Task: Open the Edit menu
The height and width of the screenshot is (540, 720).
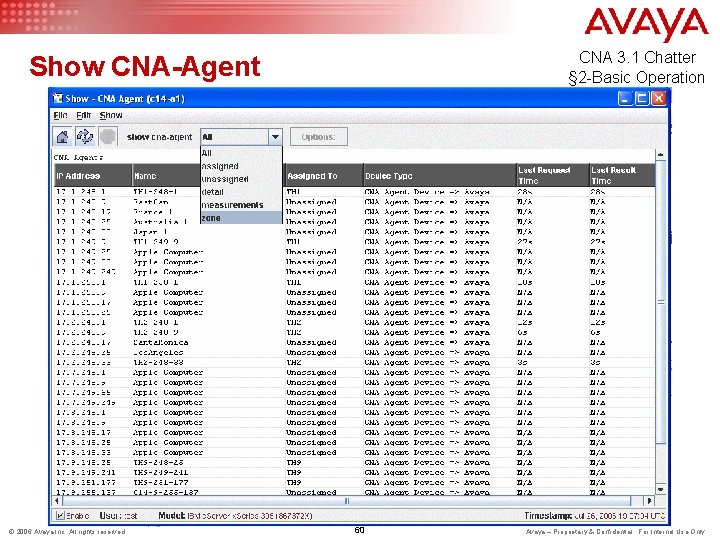Action: tap(83, 115)
